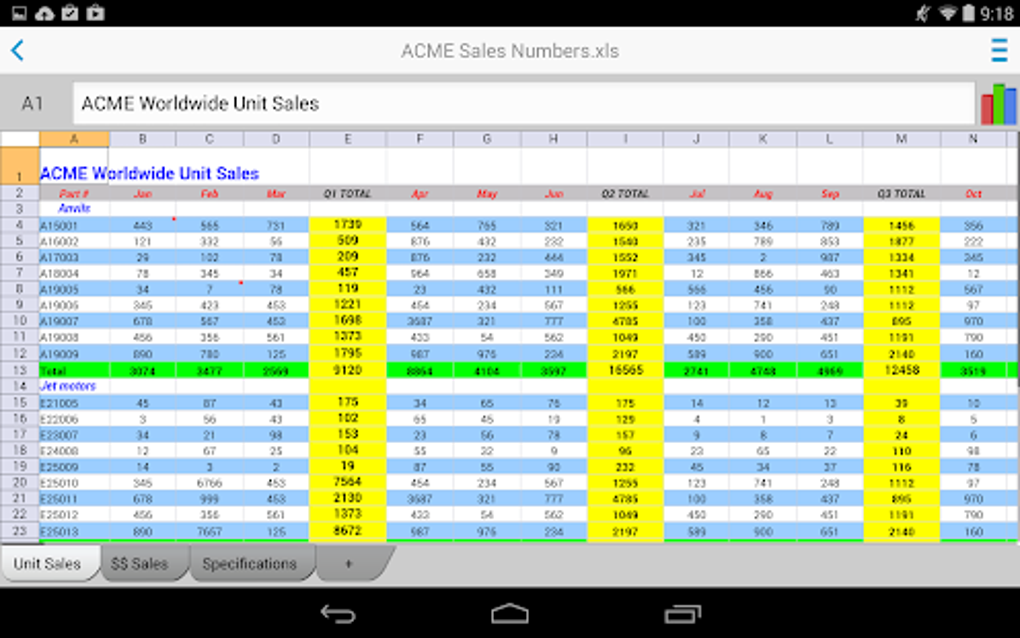Select the A15001 part number cell
This screenshot has height=638, width=1020.
coord(74,225)
